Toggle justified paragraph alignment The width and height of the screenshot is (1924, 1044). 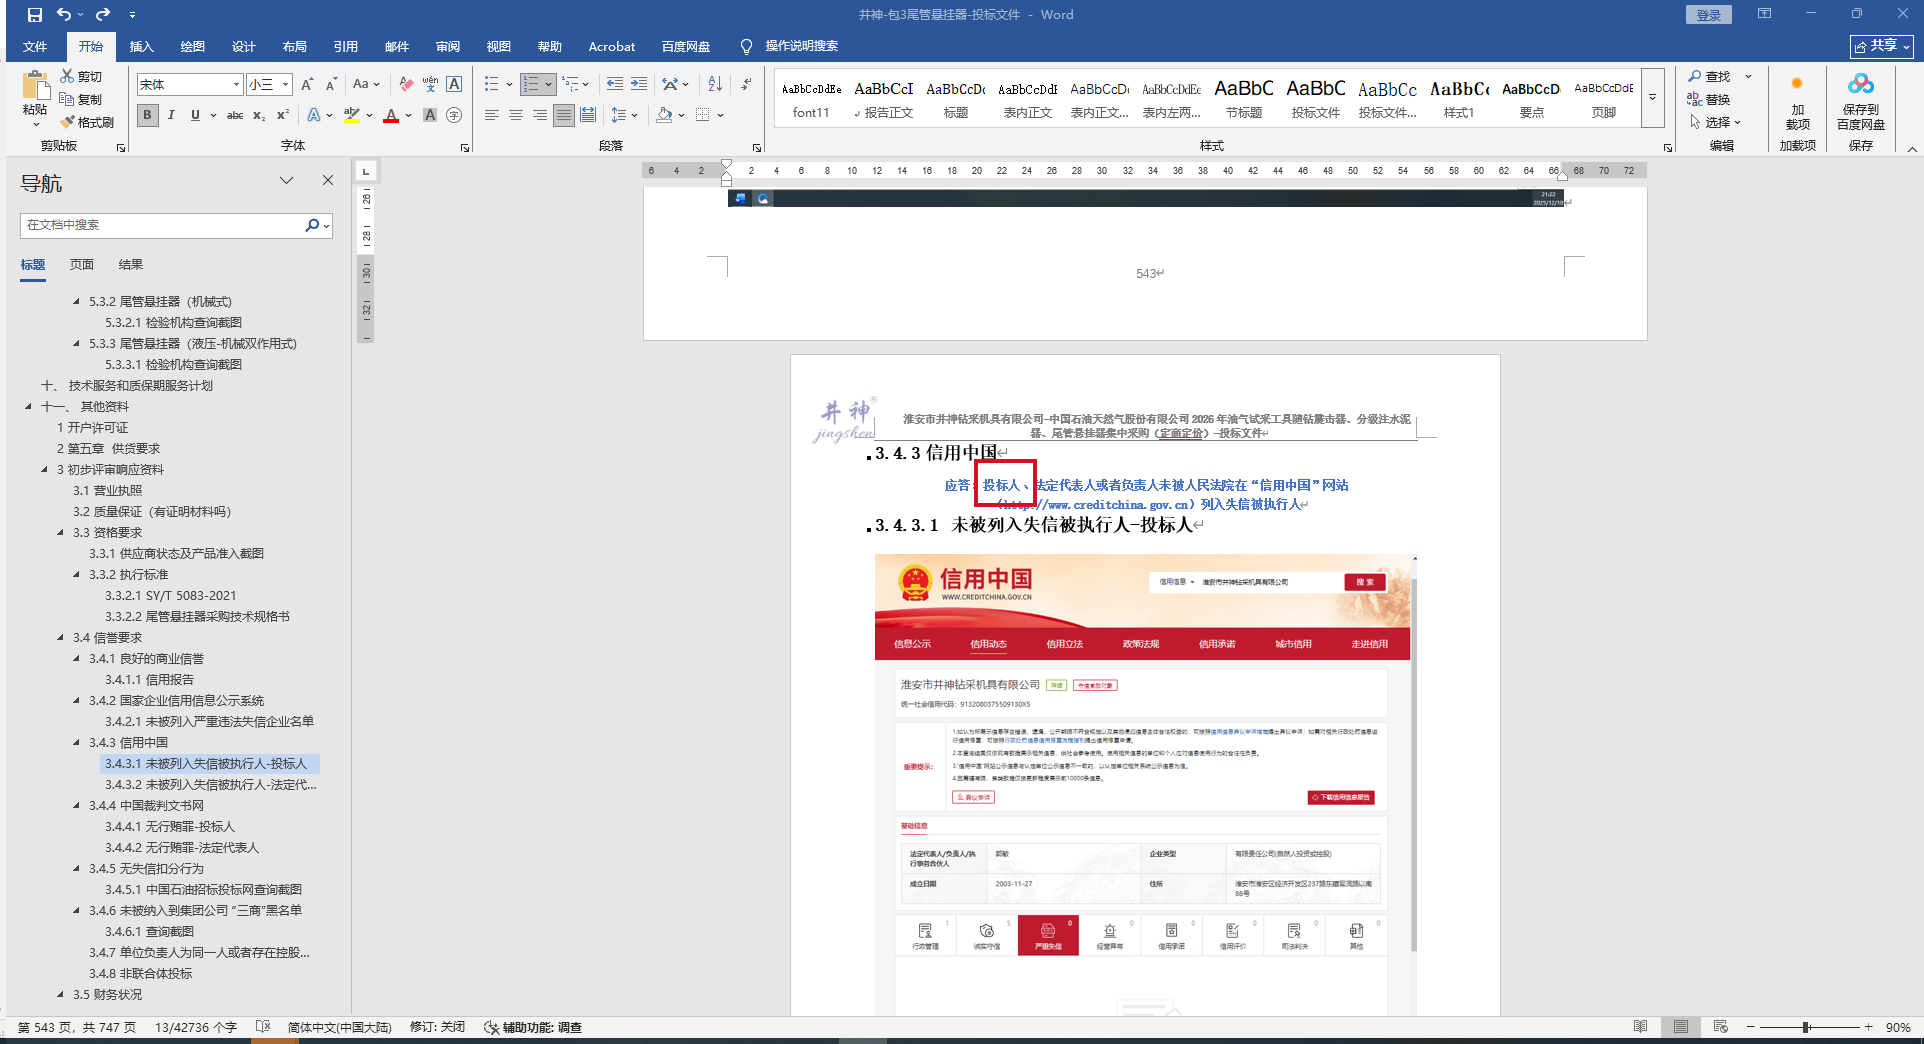564,115
